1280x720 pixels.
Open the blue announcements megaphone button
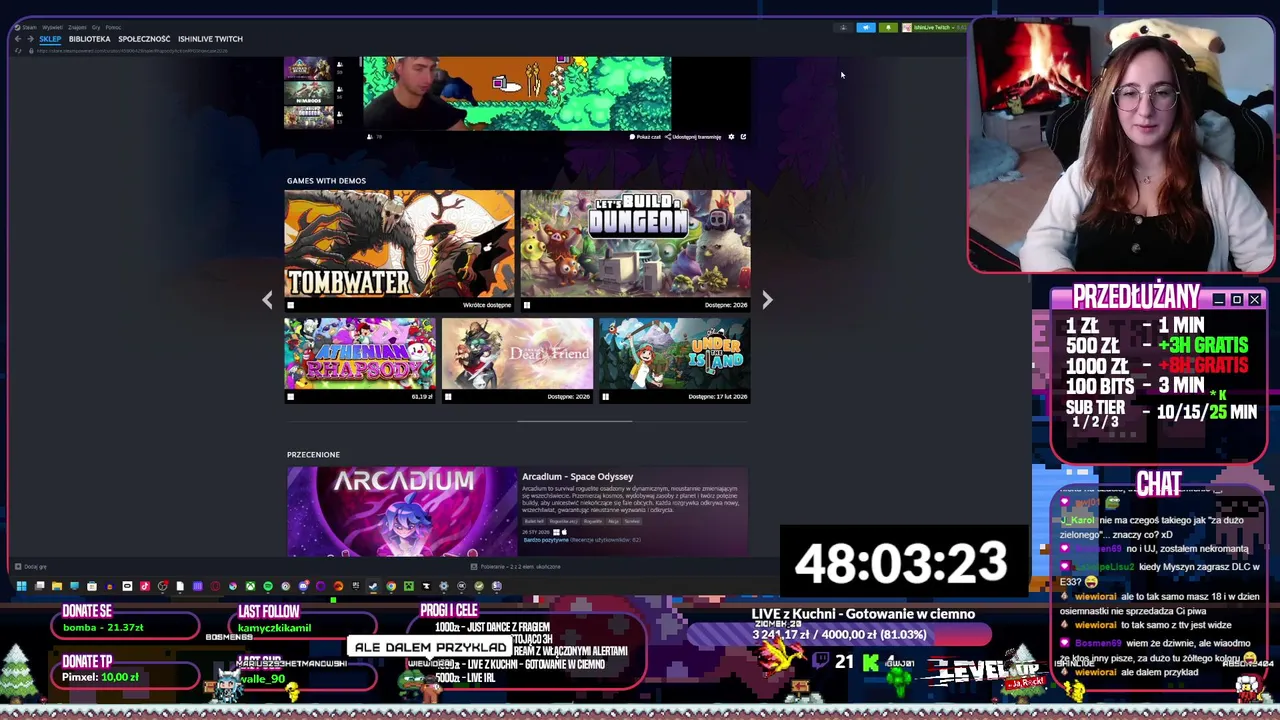pos(866,28)
